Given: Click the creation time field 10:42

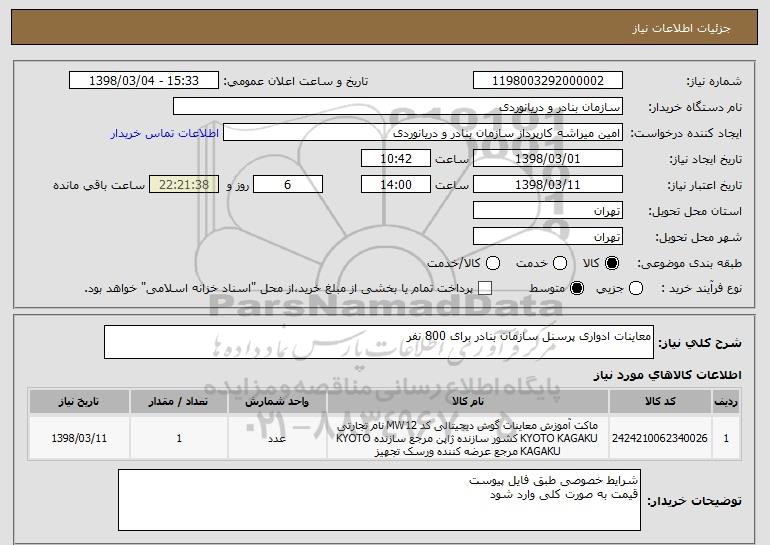Looking at the screenshot, I should tap(396, 159).
